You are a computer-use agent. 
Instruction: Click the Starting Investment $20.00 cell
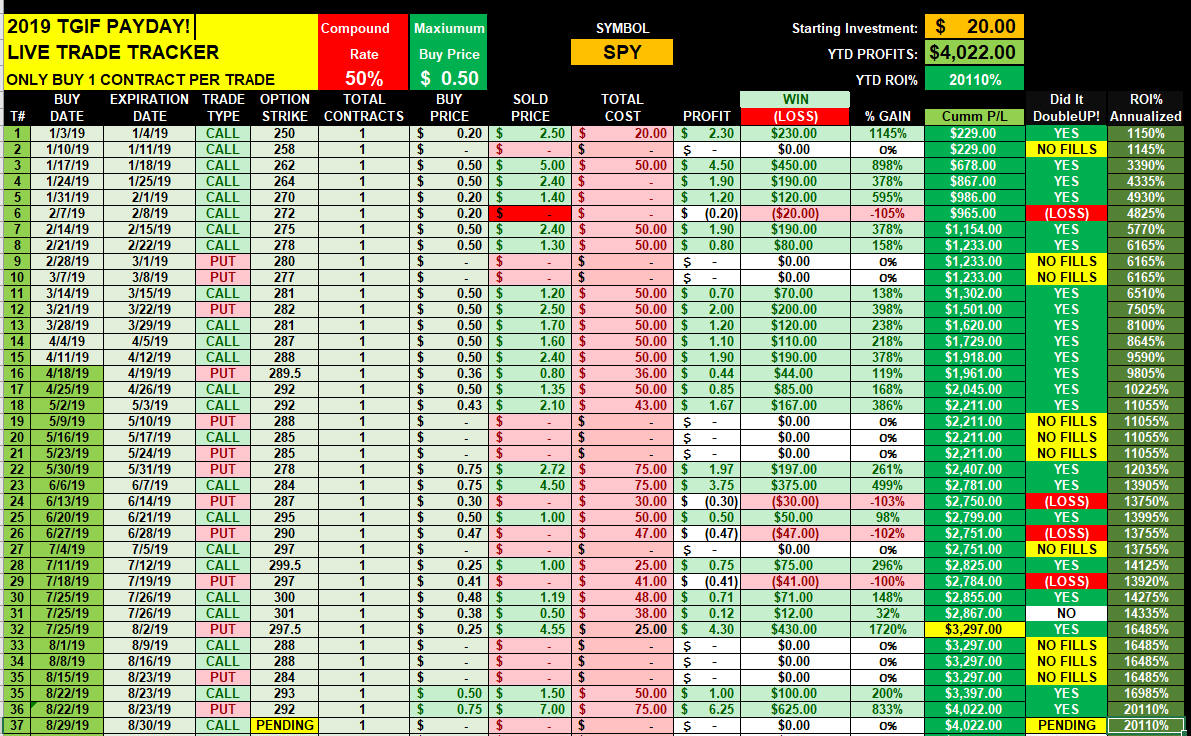(974, 27)
